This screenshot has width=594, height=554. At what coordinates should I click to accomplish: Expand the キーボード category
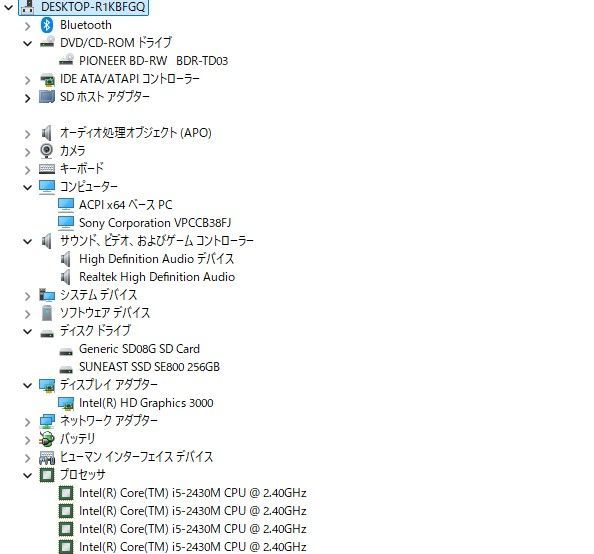point(27,169)
